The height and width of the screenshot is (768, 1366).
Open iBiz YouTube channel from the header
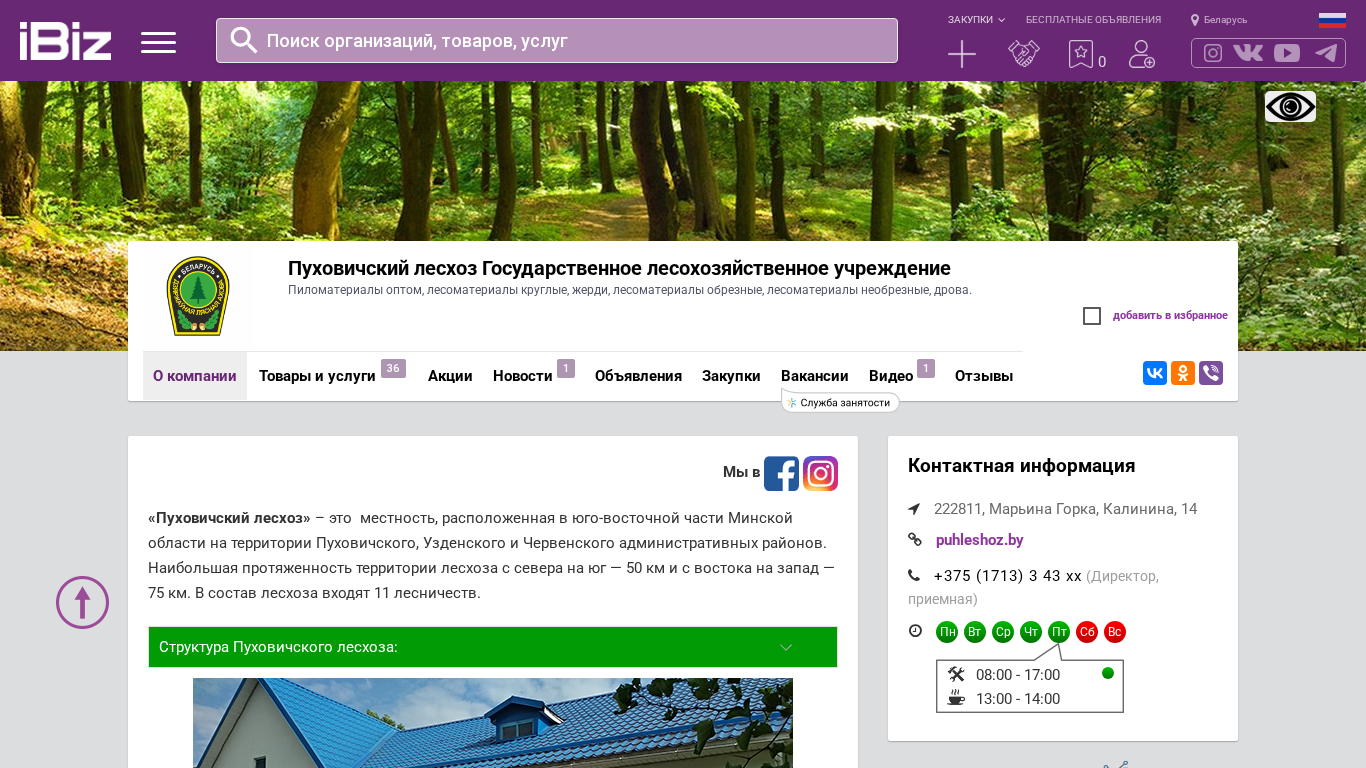click(x=1287, y=53)
